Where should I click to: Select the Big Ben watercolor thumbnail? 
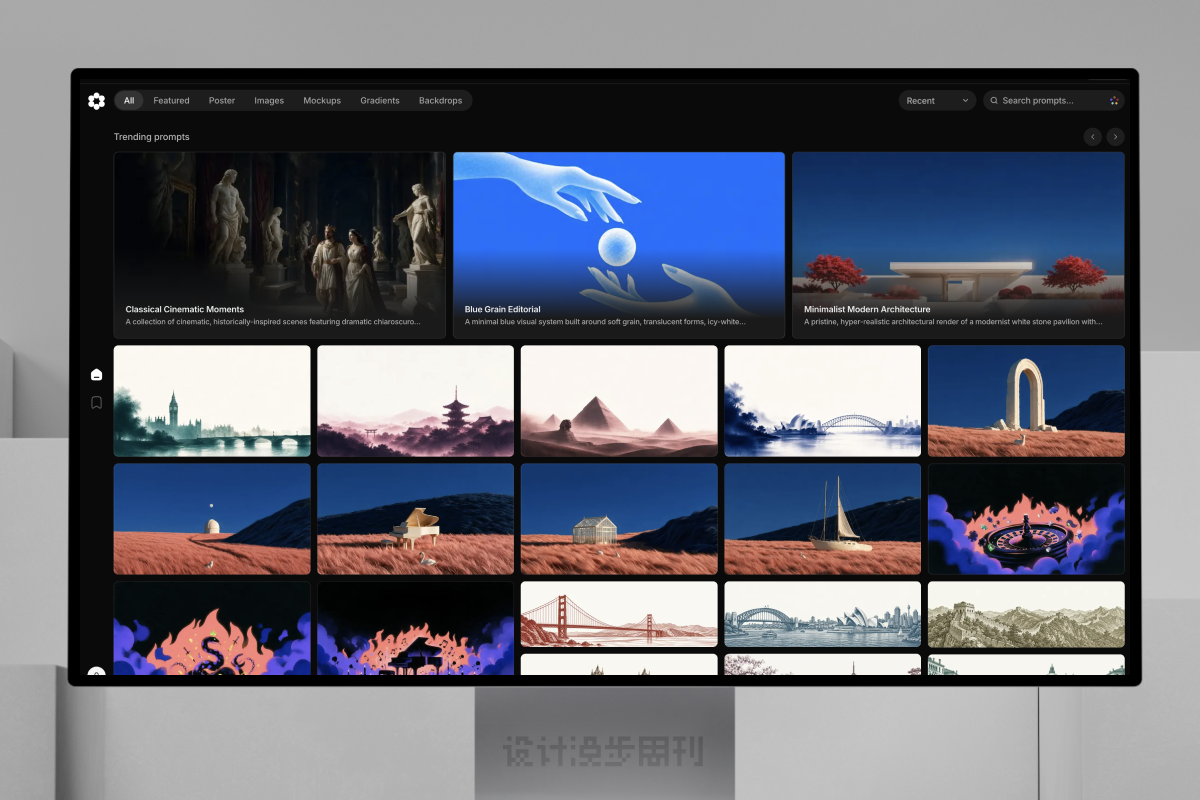[212, 401]
